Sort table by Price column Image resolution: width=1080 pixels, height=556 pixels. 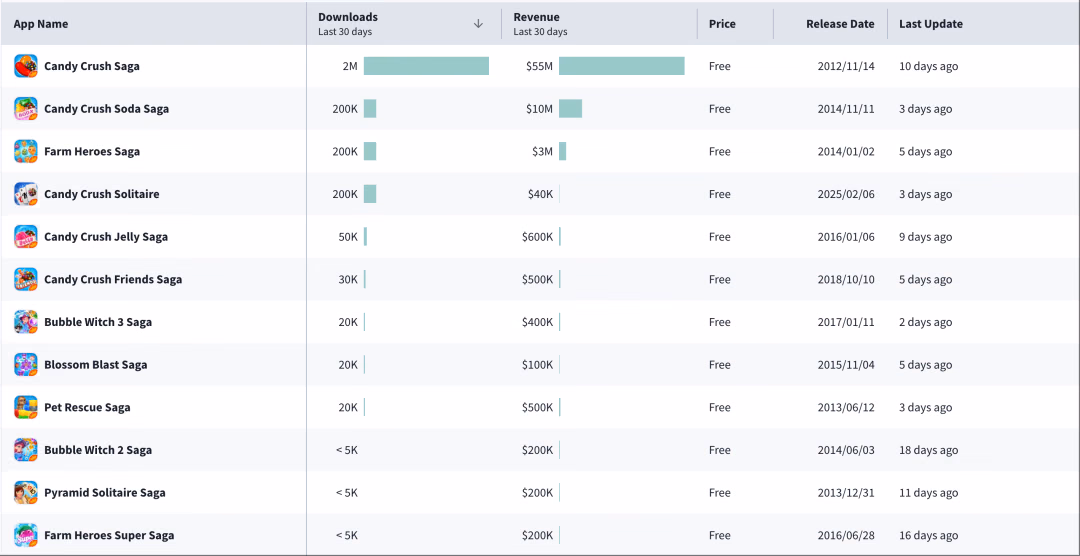coord(722,24)
